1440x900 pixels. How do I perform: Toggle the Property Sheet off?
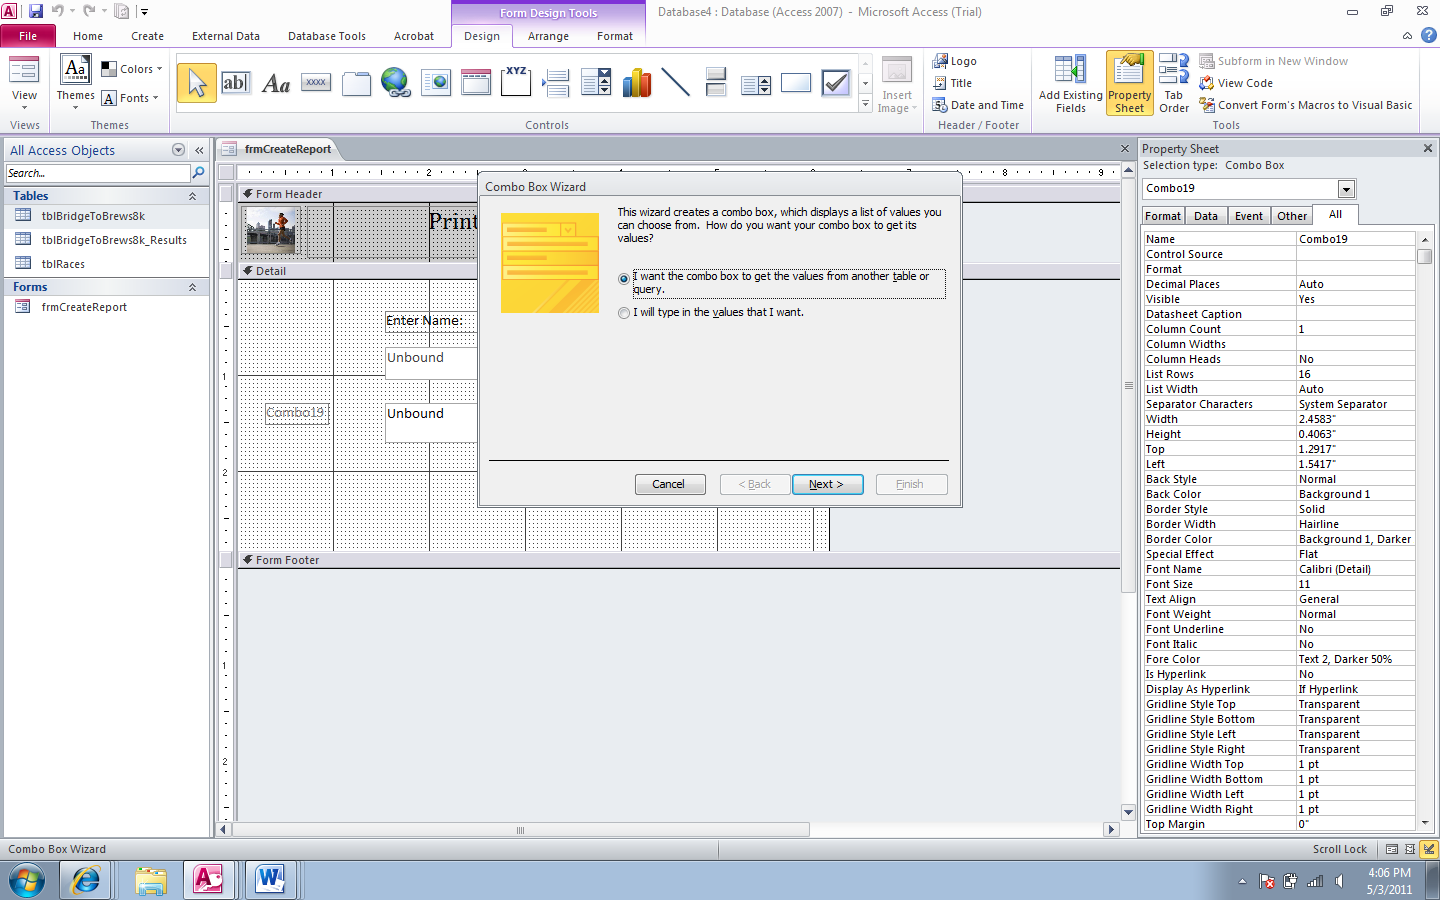tap(1129, 82)
